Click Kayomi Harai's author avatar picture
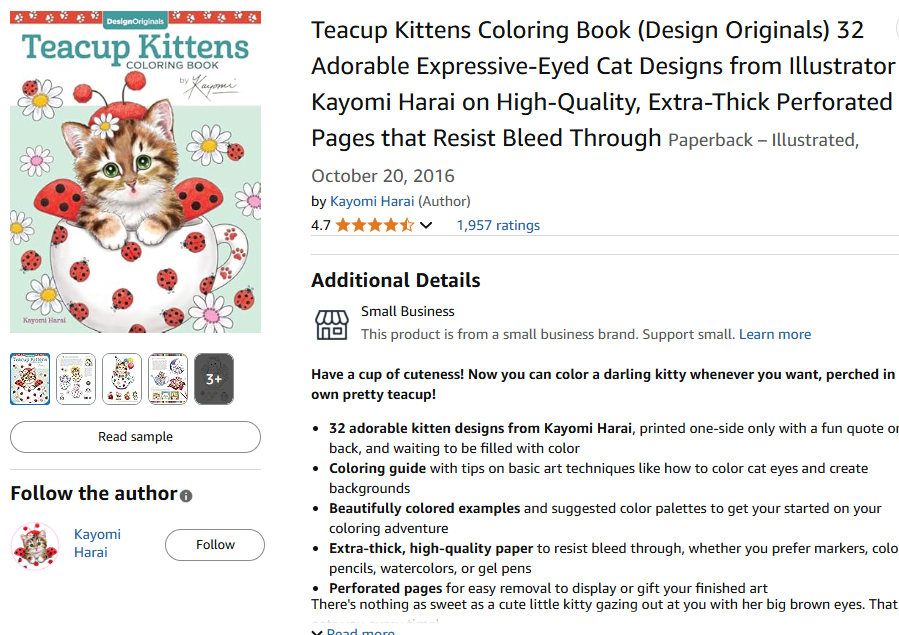Image resolution: width=899 pixels, height=635 pixels. point(34,545)
